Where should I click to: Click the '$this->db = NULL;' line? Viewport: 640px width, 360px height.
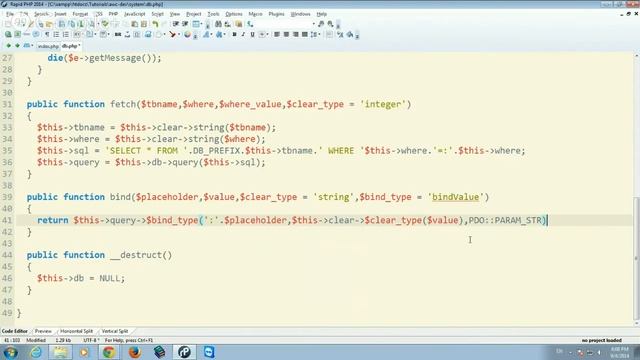(81, 278)
